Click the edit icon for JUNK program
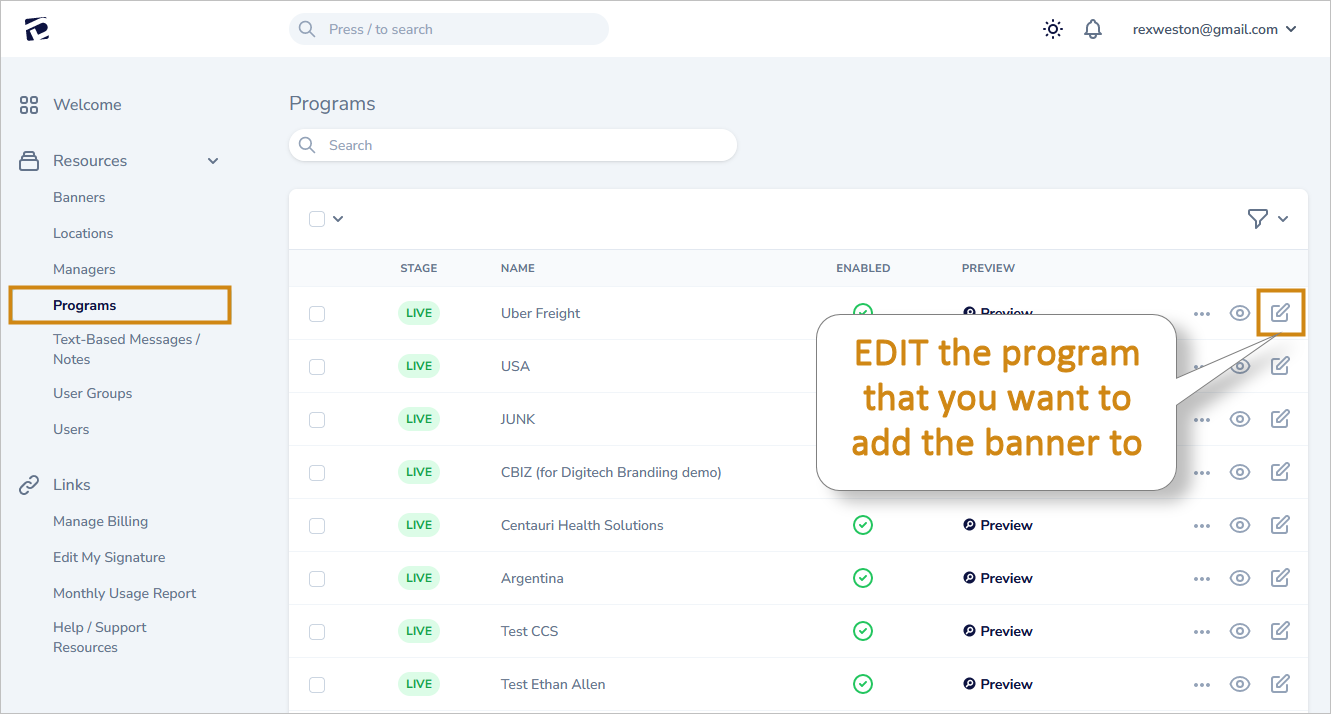Image resolution: width=1331 pixels, height=714 pixels. tap(1280, 419)
